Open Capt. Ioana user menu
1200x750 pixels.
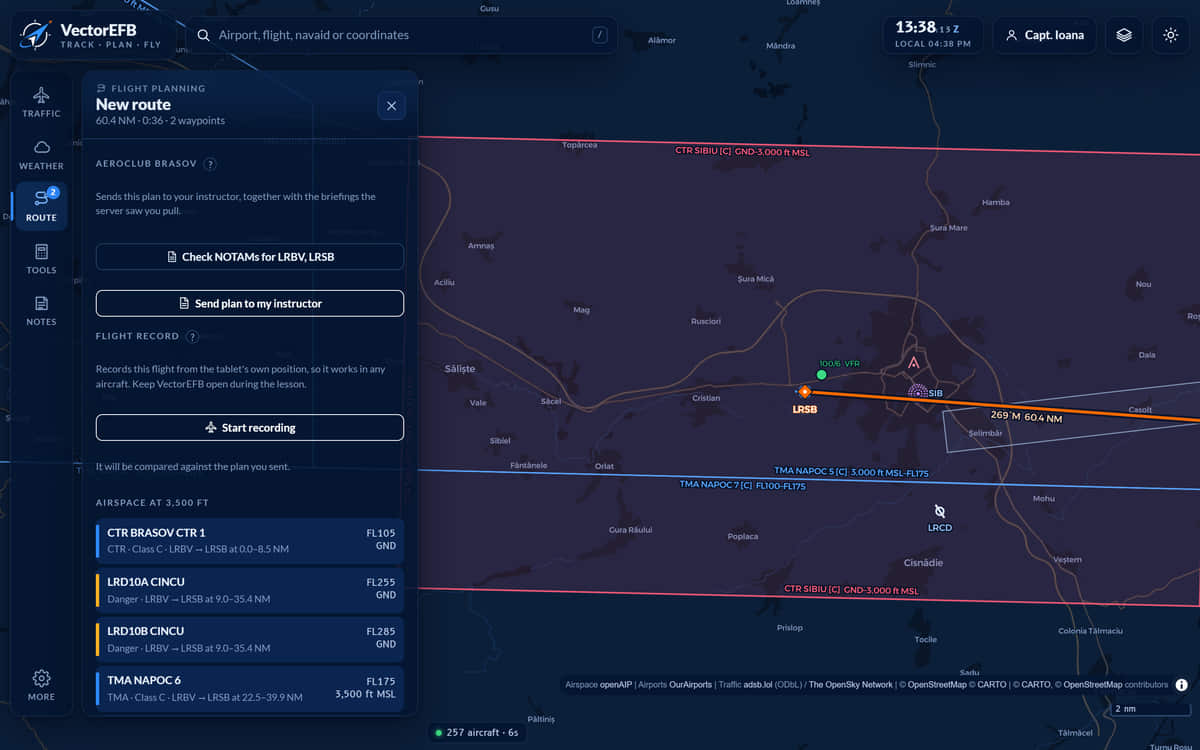point(1044,35)
